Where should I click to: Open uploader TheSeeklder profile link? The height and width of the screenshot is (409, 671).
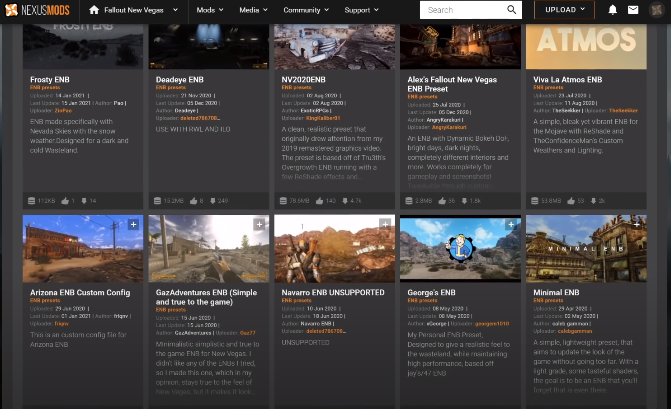click(623, 110)
